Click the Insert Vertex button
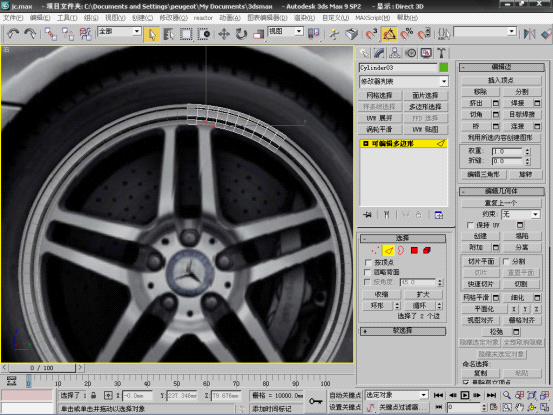Image resolution: width=553 pixels, height=415 pixels. click(501, 80)
